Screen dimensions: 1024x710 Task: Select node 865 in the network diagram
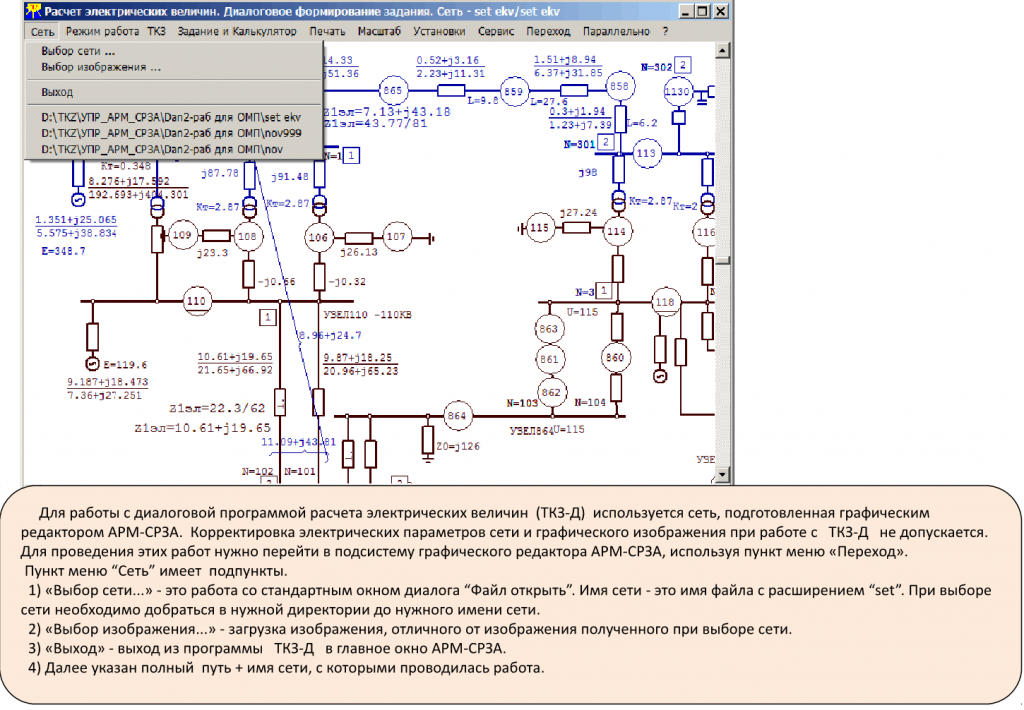[x=392, y=91]
